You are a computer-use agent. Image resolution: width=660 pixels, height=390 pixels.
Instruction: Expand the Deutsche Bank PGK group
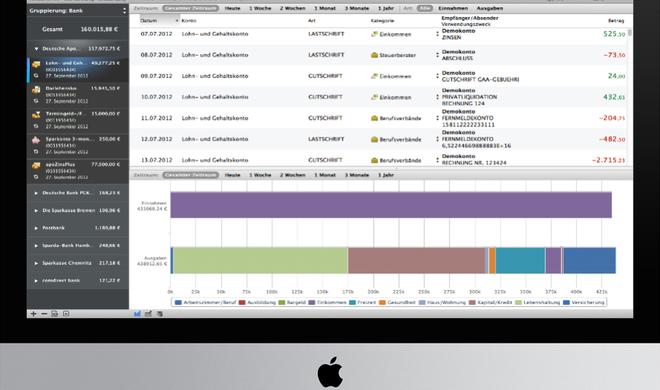(x=36, y=193)
